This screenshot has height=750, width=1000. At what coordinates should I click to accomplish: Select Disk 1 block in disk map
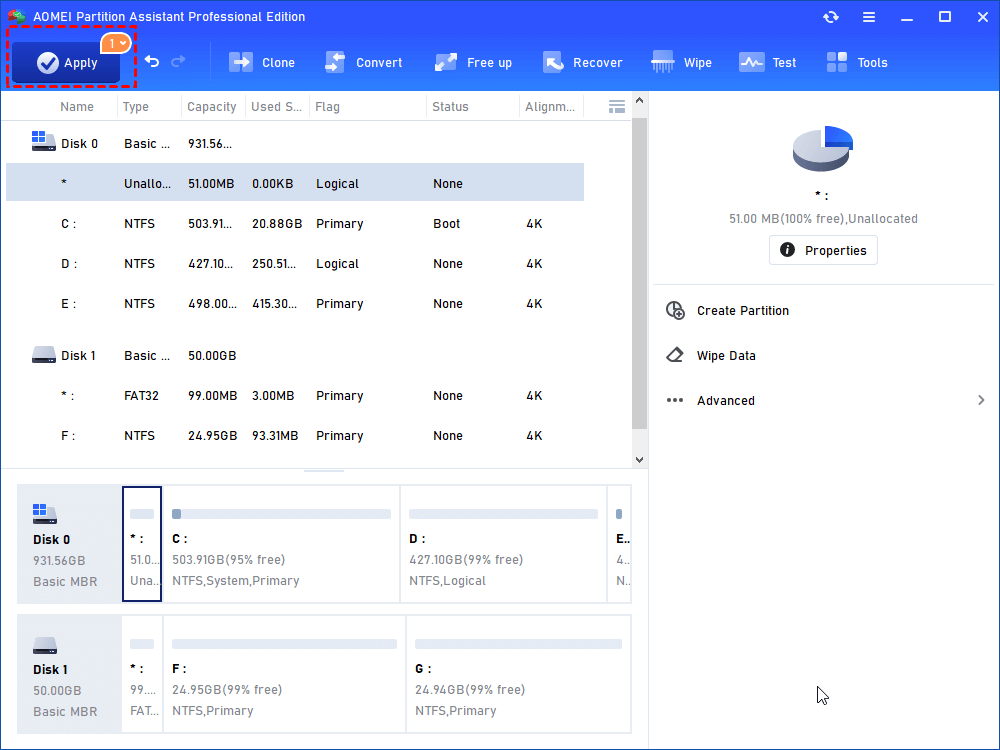tap(70, 674)
